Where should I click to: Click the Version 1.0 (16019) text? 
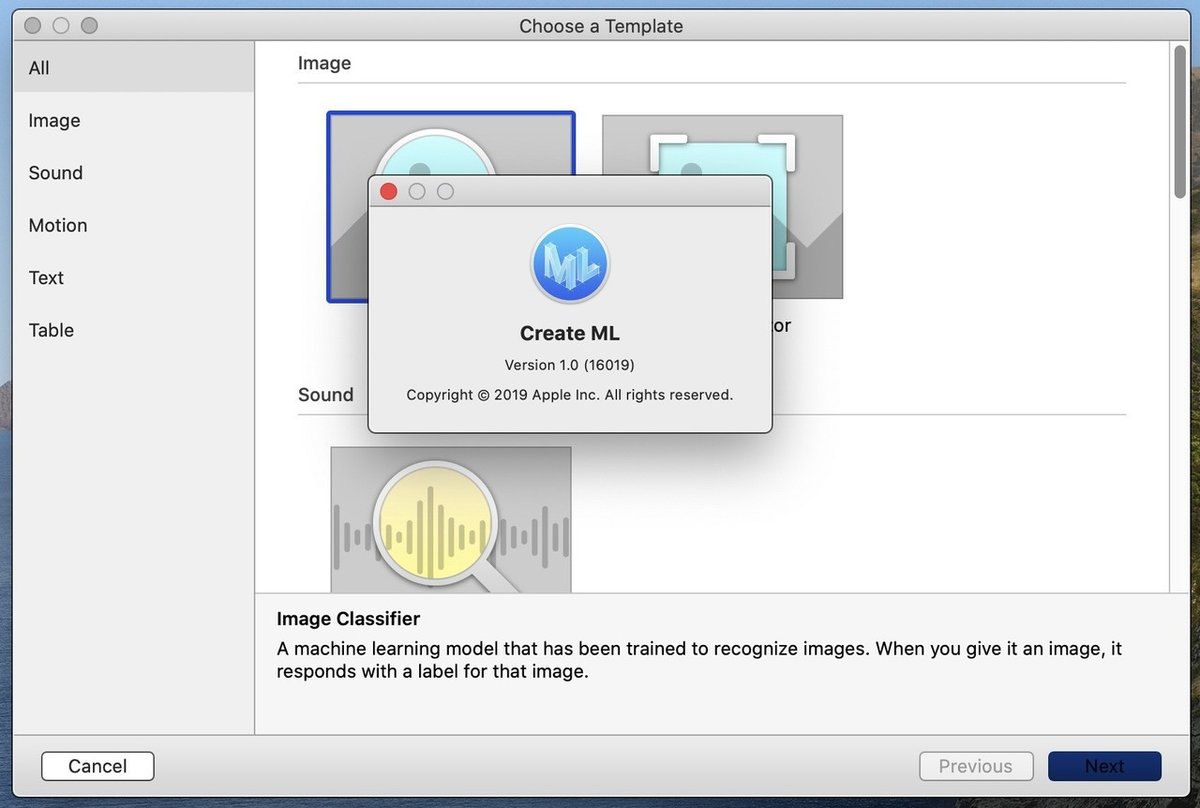pyautogui.click(x=570, y=364)
